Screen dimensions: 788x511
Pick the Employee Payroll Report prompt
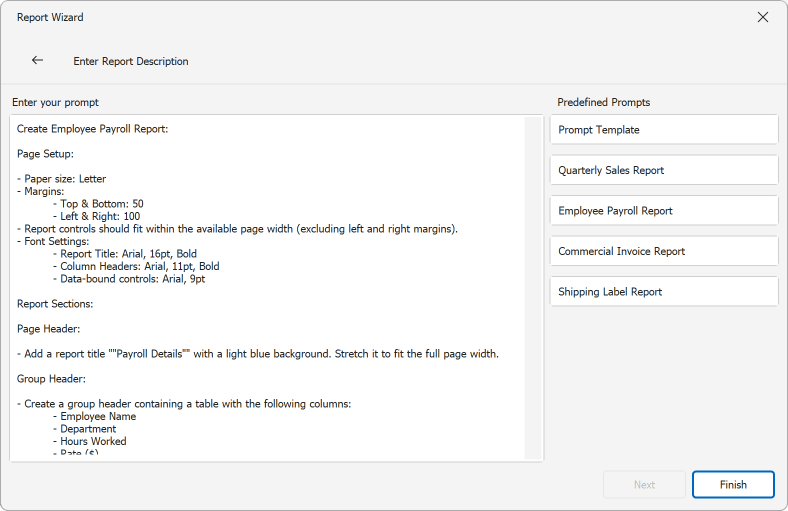pyautogui.click(x=664, y=211)
